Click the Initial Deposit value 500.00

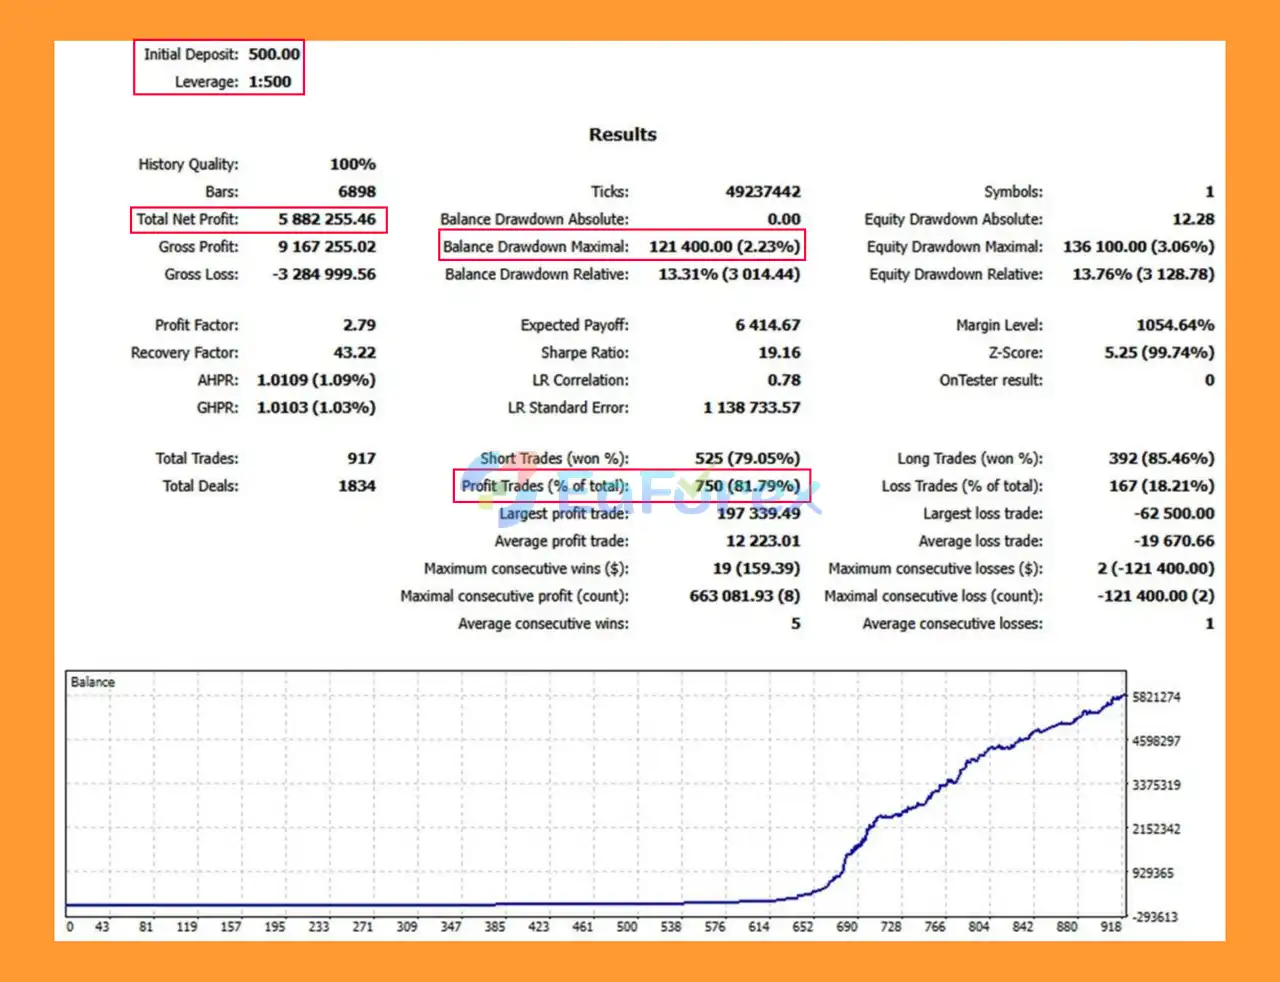pos(273,54)
